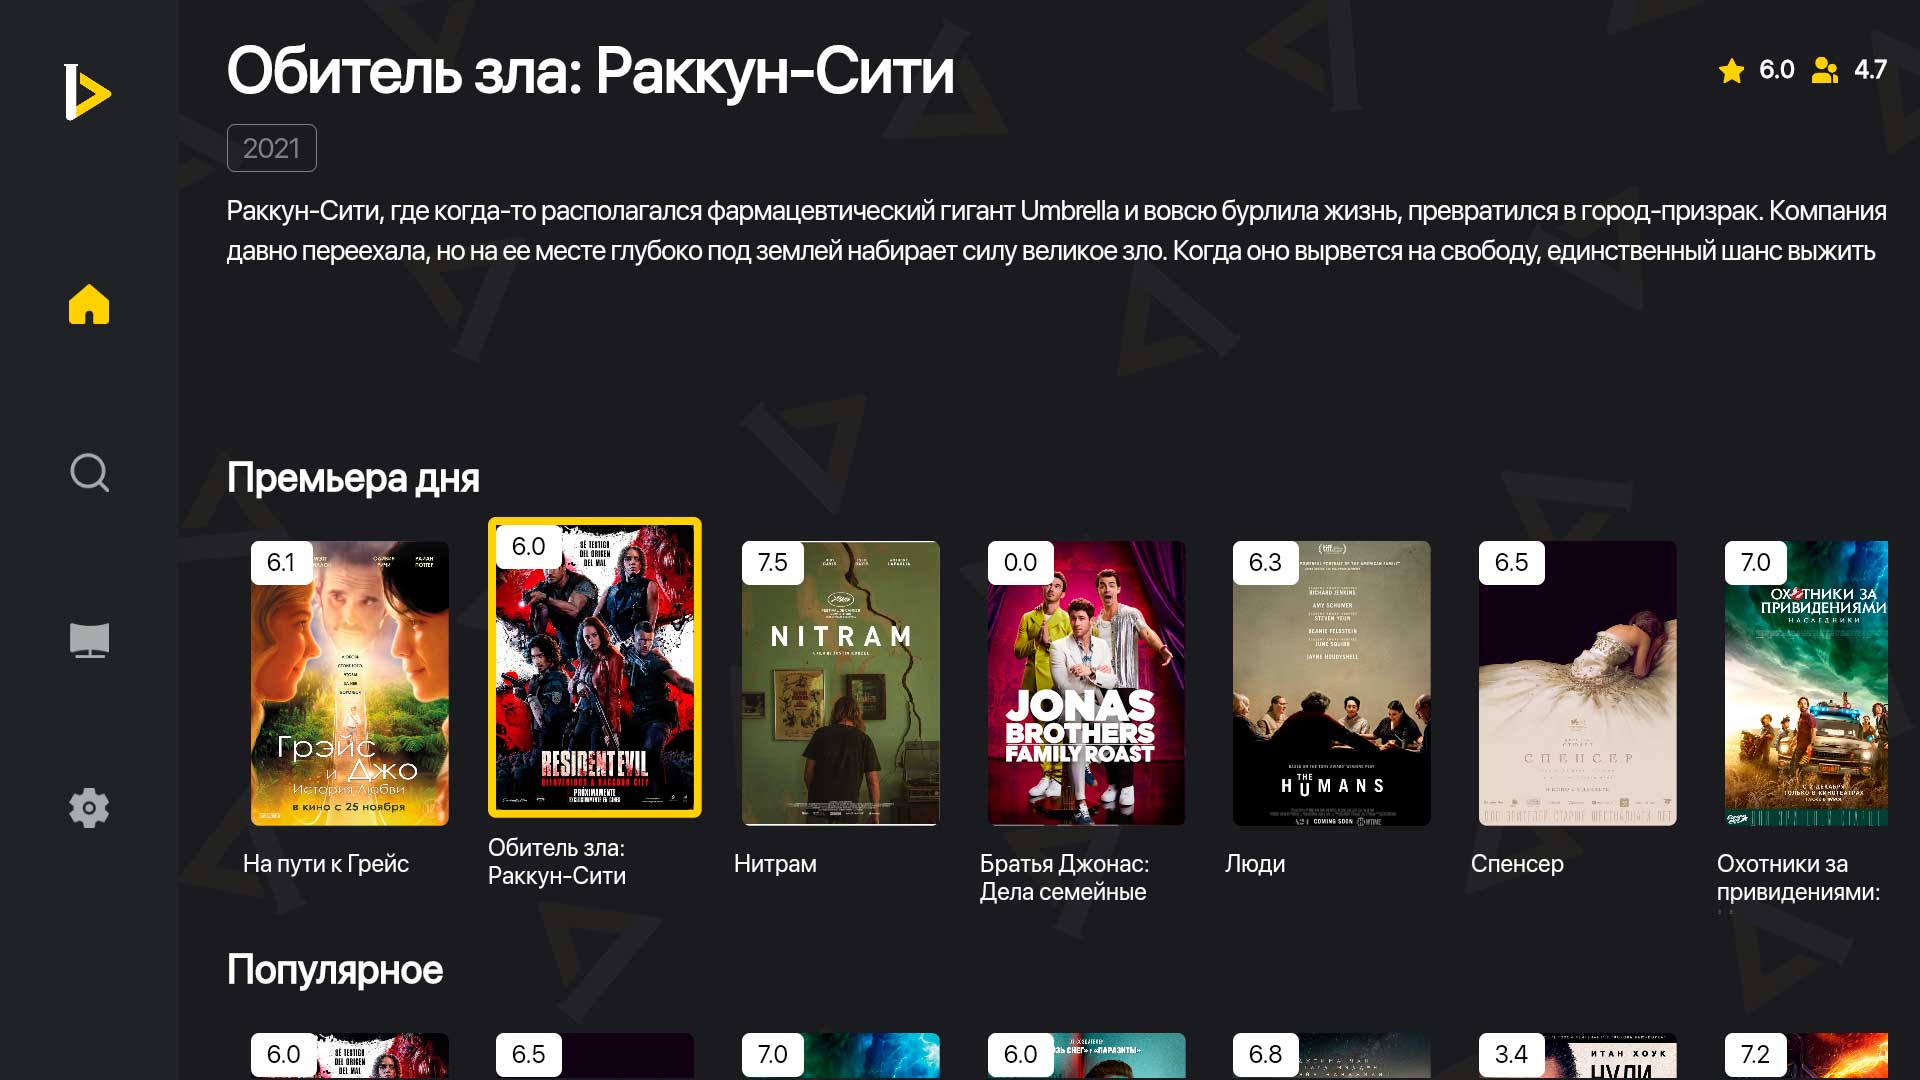Open the search icon panel
The width and height of the screenshot is (1920, 1080).
pos(90,472)
